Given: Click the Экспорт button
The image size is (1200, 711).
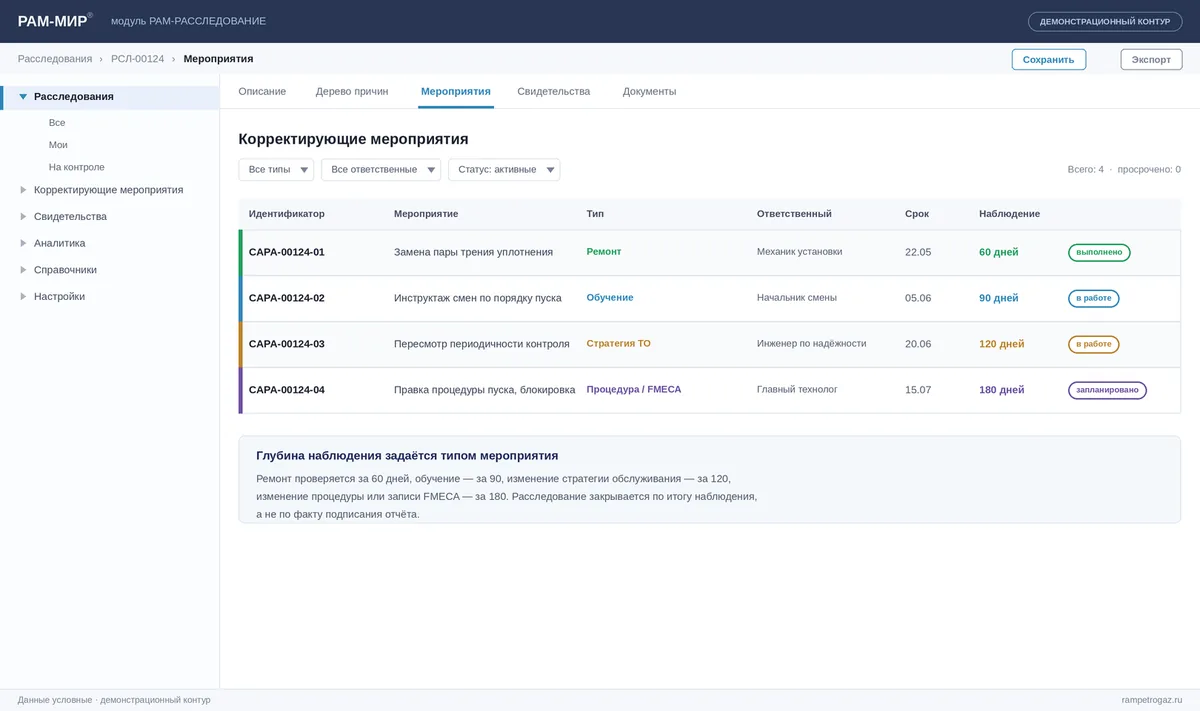Looking at the screenshot, I should tap(1151, 59).
